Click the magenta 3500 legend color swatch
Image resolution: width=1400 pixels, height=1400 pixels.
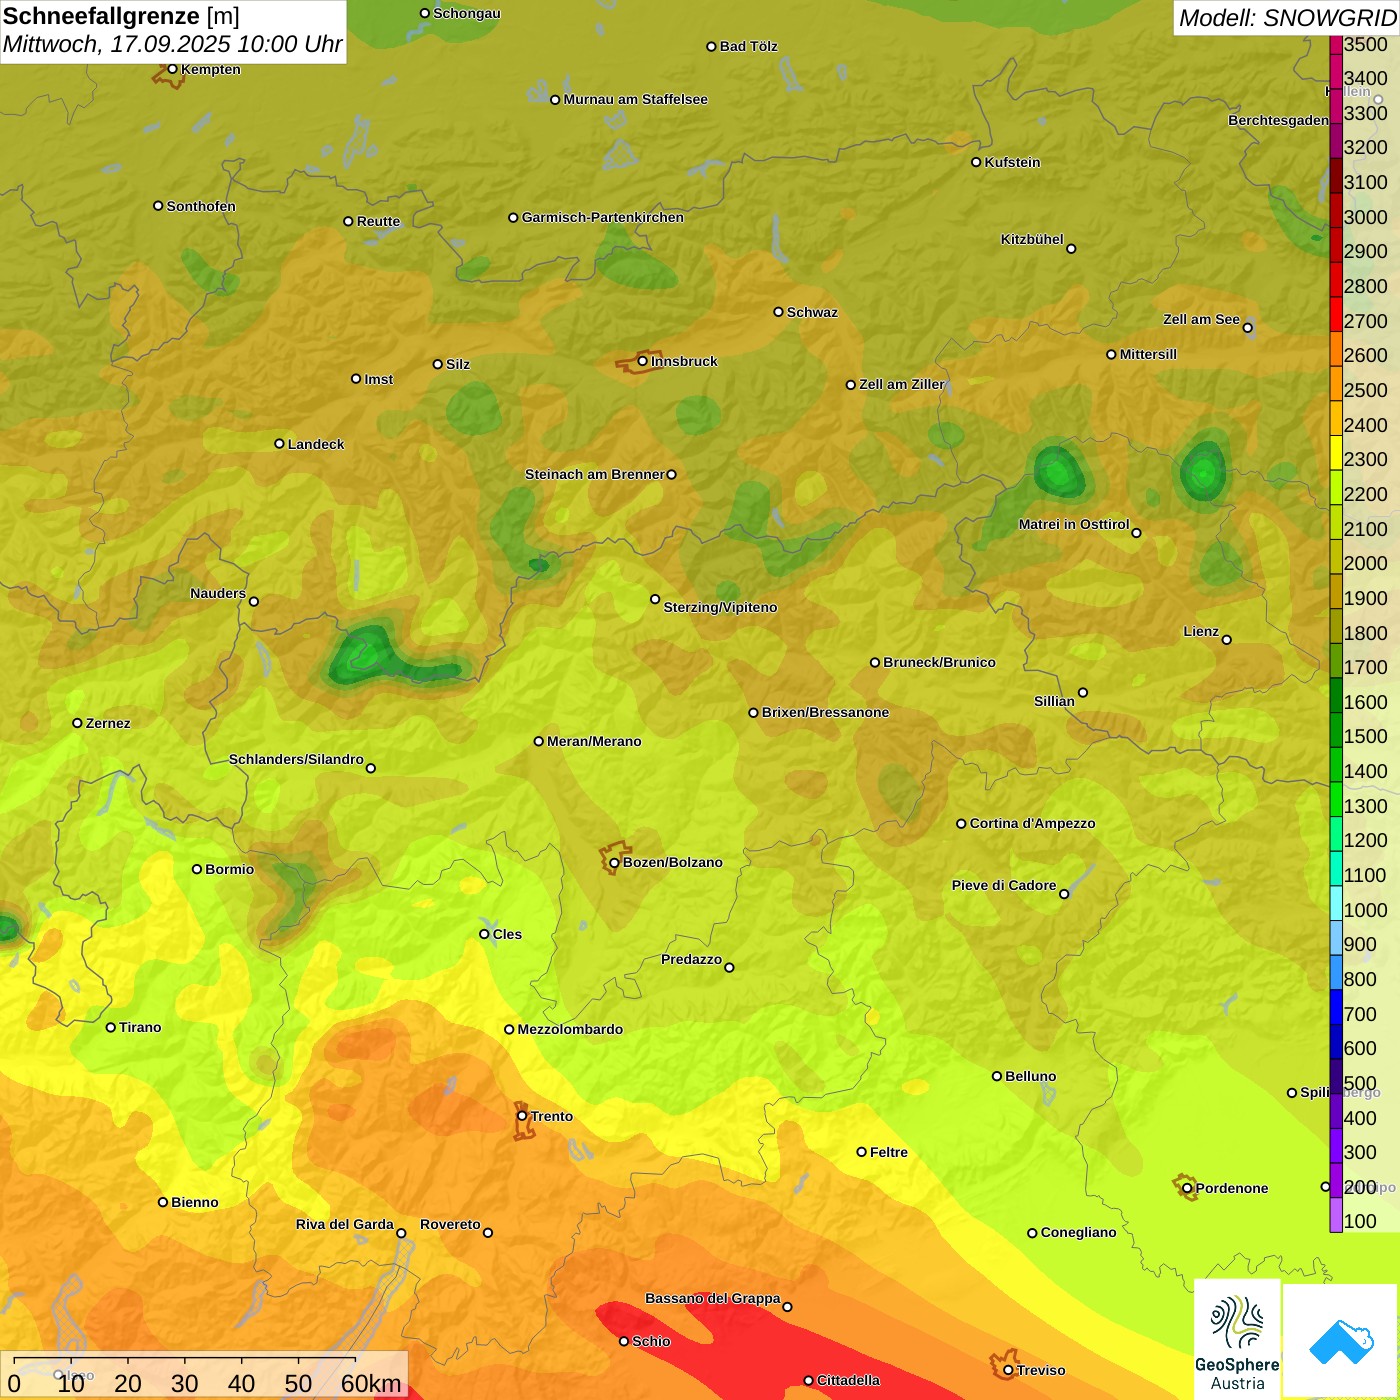click(1336, 45)
